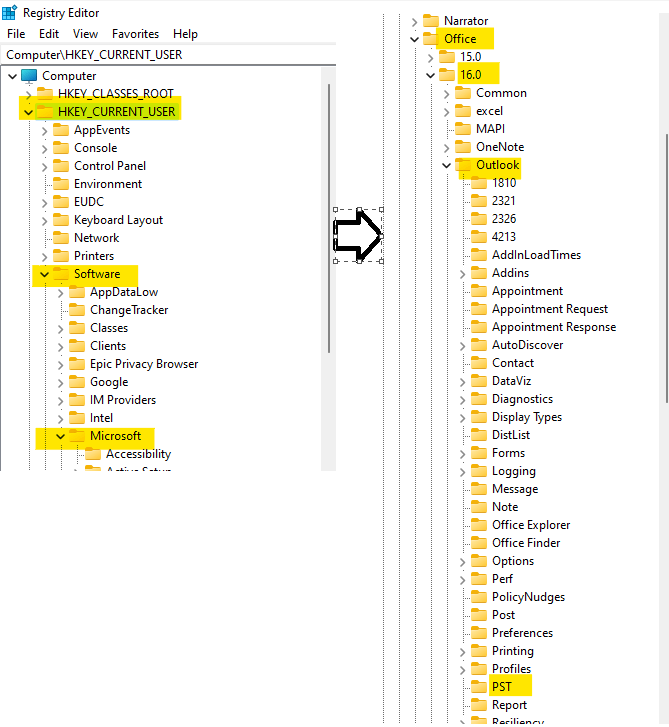
Task: Click the Office Explorer folder icon
Action: tap(479, 524)
